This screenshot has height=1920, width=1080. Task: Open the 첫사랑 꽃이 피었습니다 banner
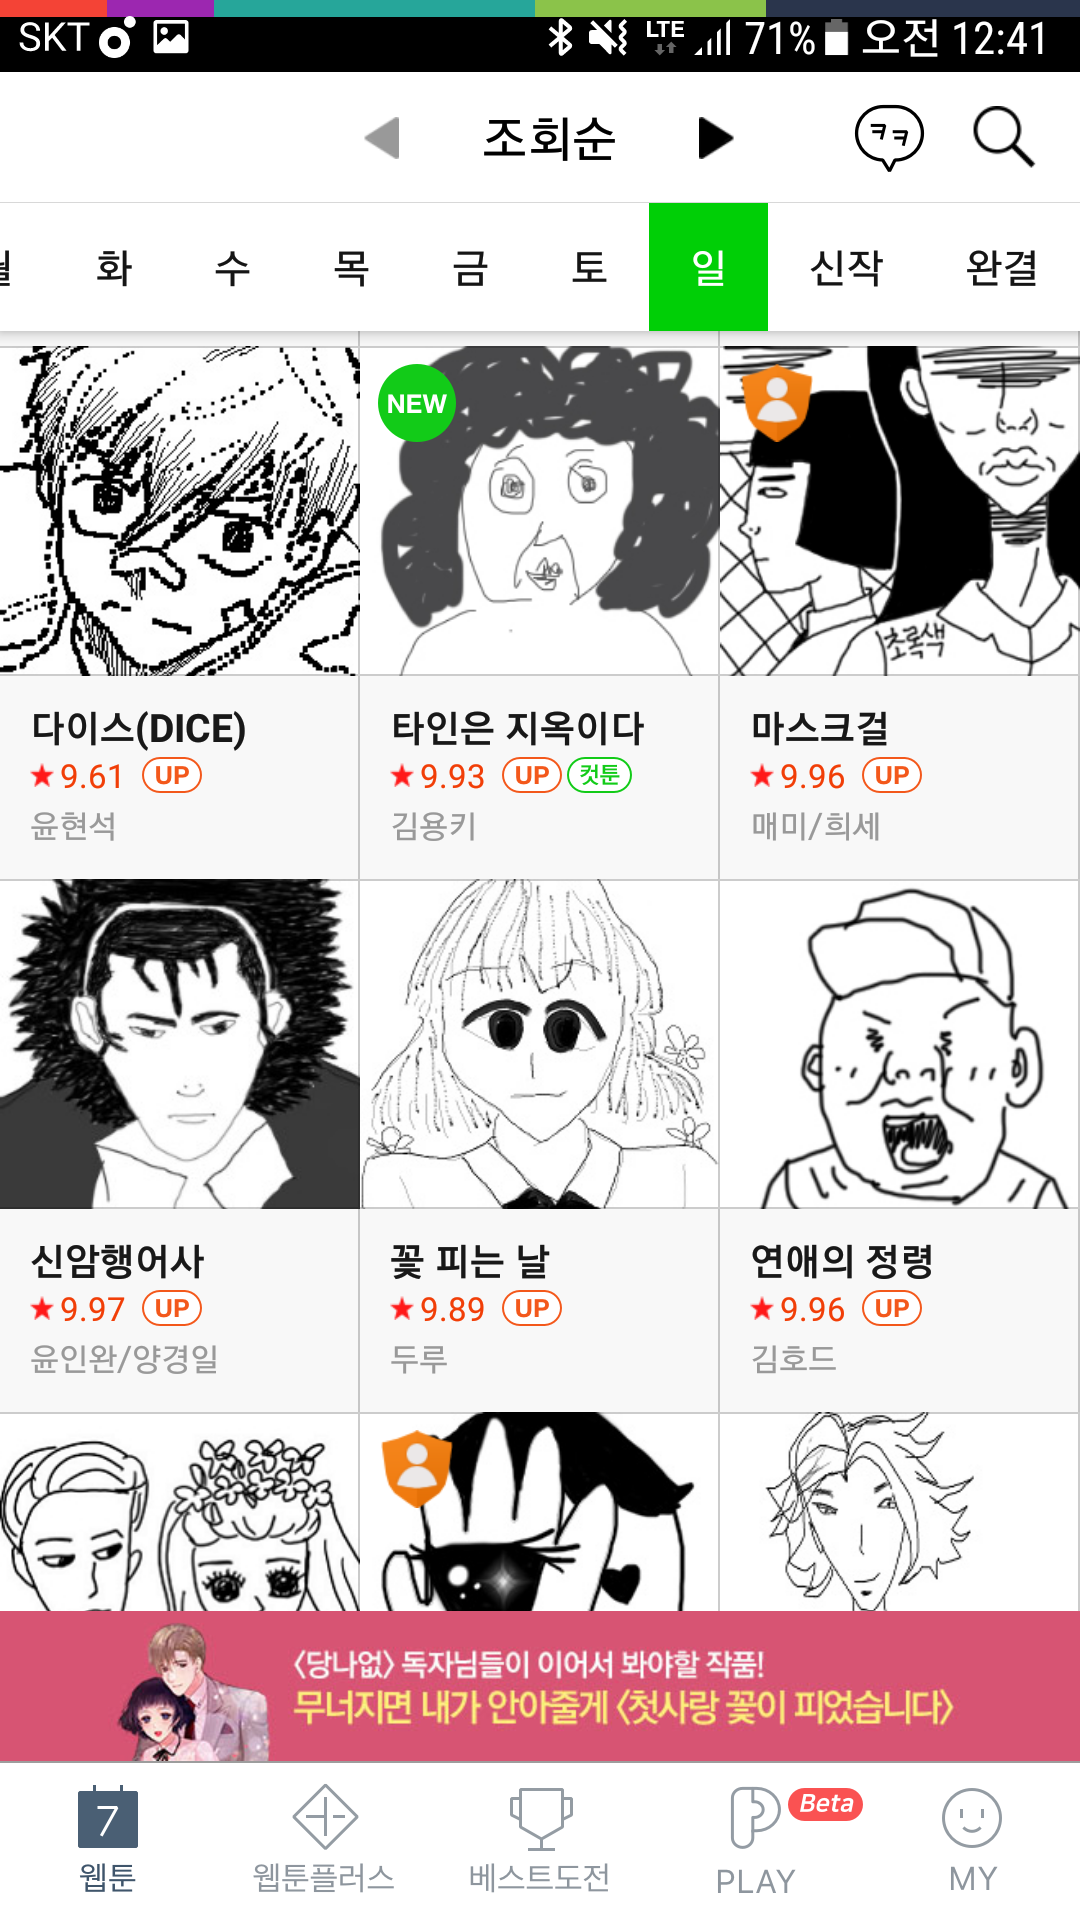pos(540,1686)
